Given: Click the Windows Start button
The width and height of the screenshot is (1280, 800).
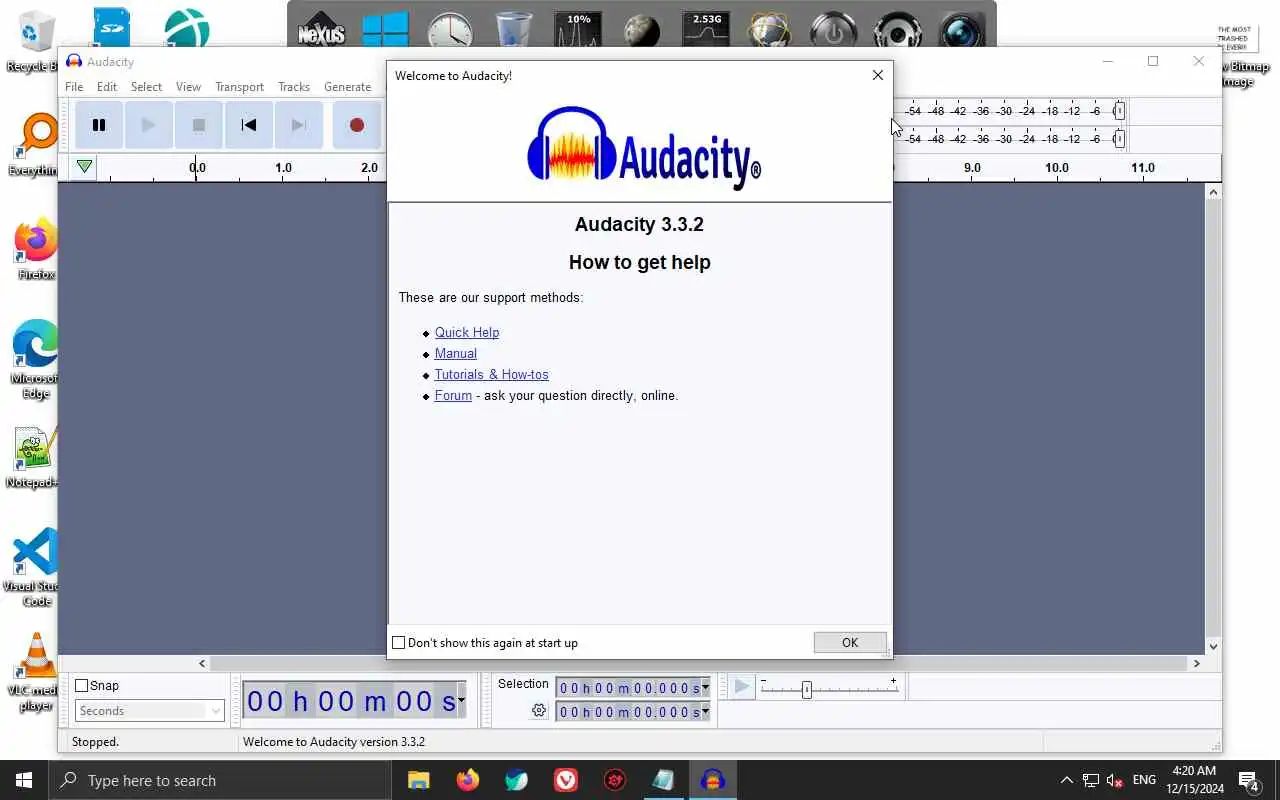Looking at the screenshot, I should pyautogui.click(x=24, y=780).
